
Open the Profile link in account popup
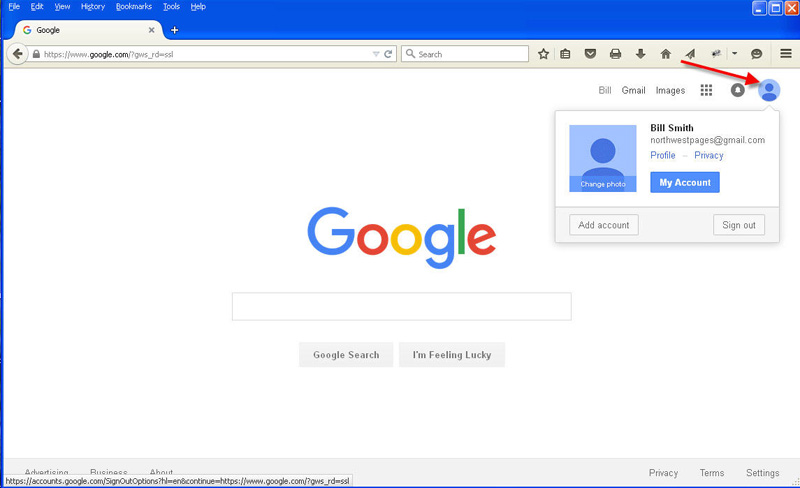(663, 155)
